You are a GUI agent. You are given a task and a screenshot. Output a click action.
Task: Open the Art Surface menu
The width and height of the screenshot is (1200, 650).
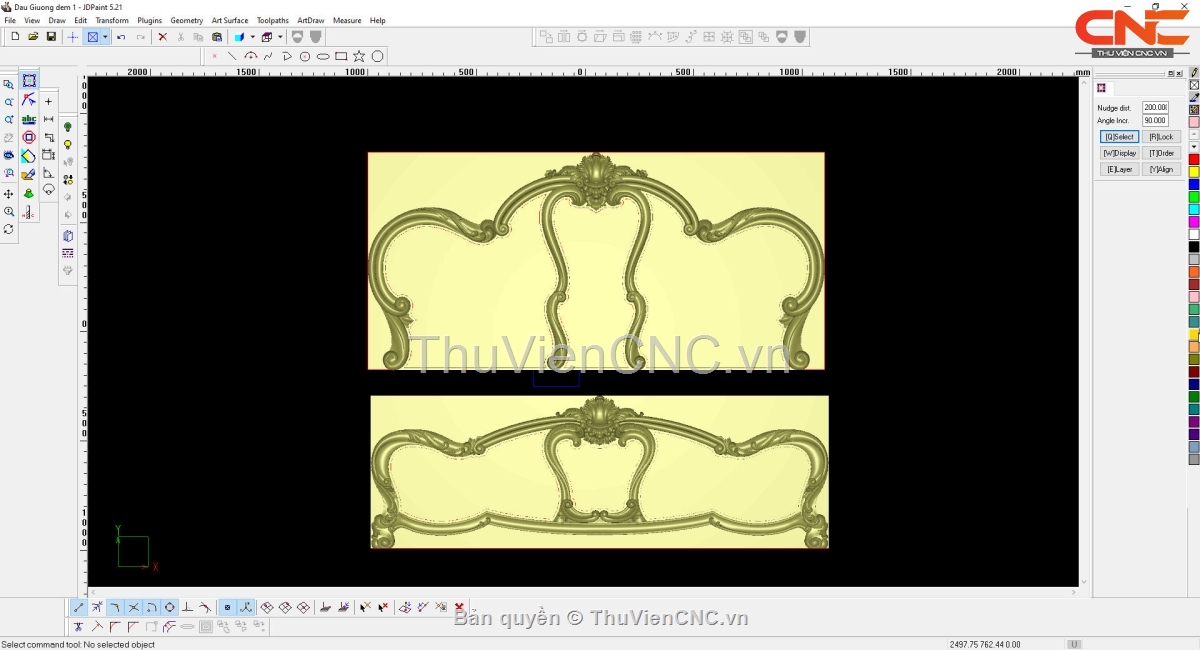click(x=230, y=20)
